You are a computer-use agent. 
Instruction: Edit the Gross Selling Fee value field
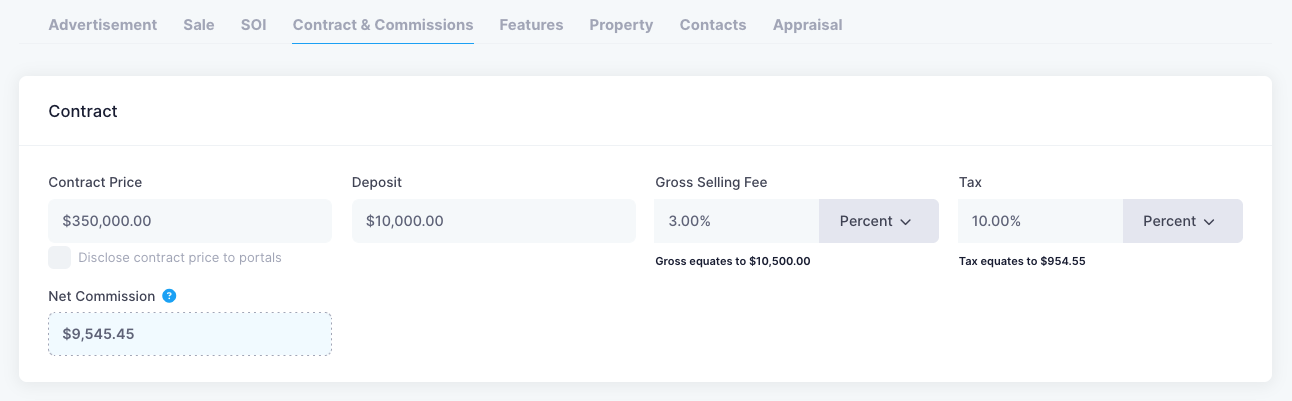[736, 221]
